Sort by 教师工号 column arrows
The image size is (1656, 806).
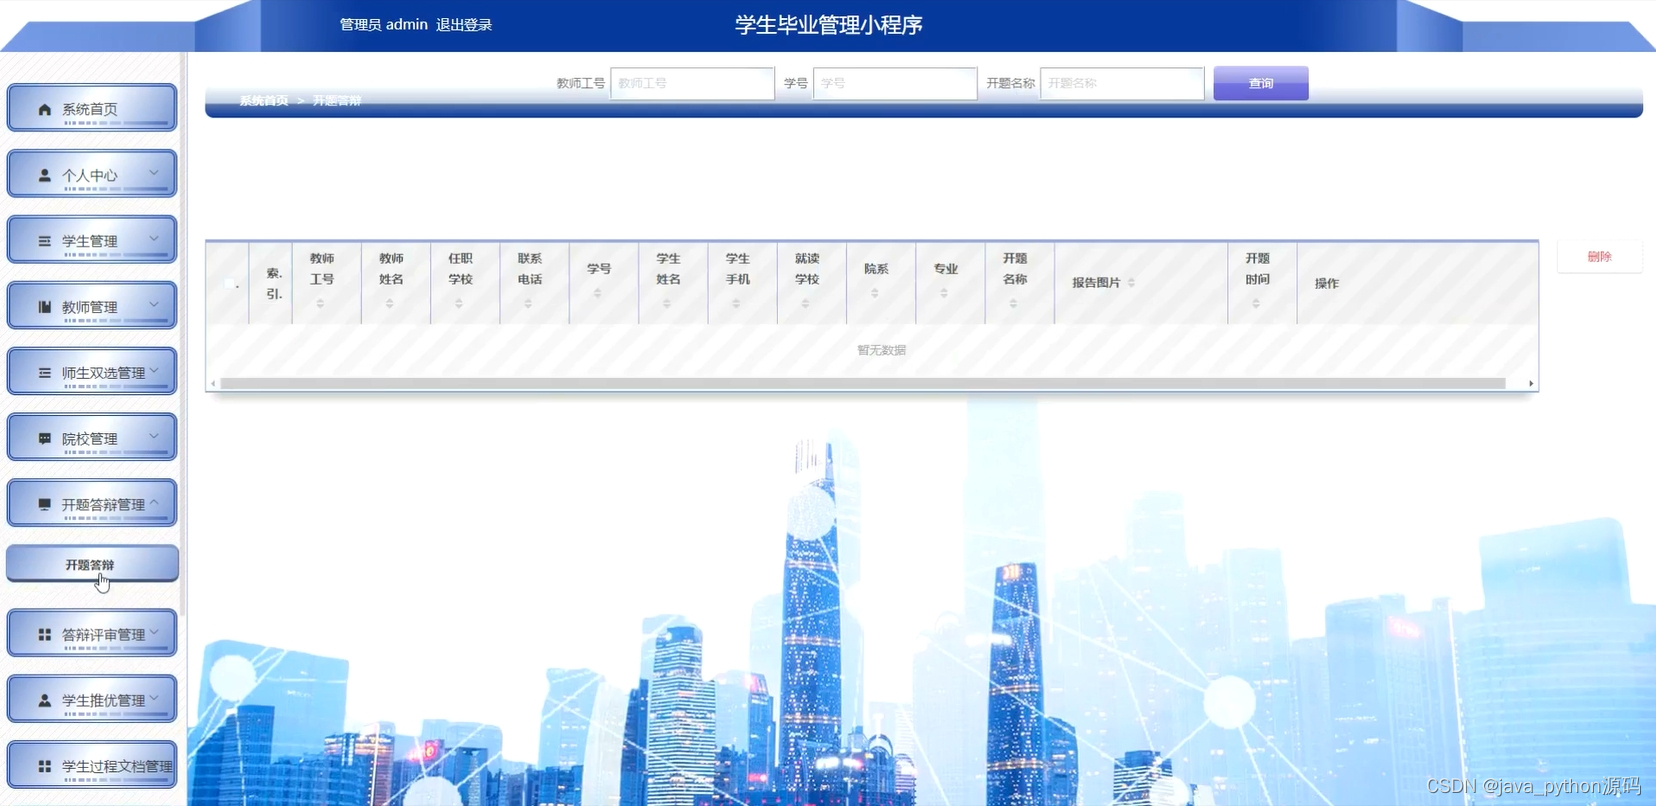(320, 303)
